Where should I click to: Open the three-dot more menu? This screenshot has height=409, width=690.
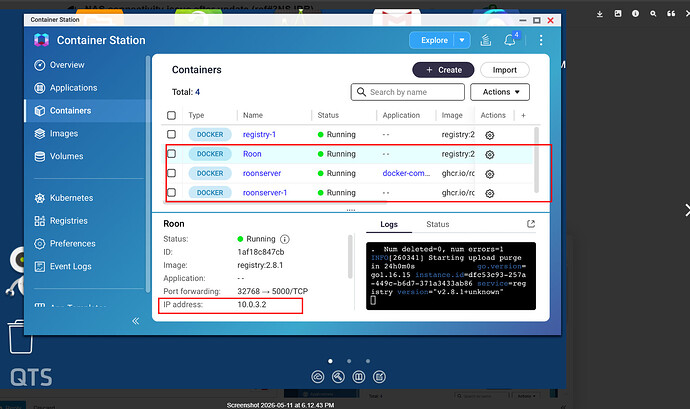click(541, 40)
